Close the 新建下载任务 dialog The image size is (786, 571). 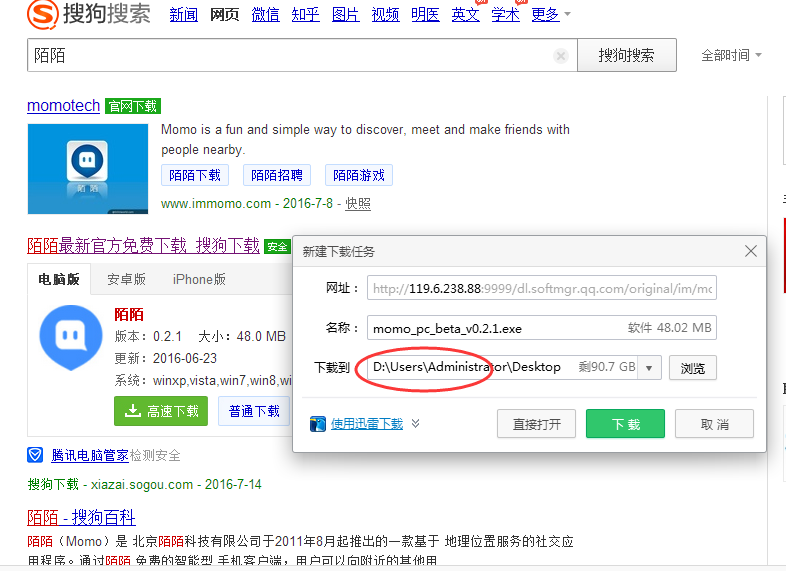pyautogui.click(x=750, y=251)
